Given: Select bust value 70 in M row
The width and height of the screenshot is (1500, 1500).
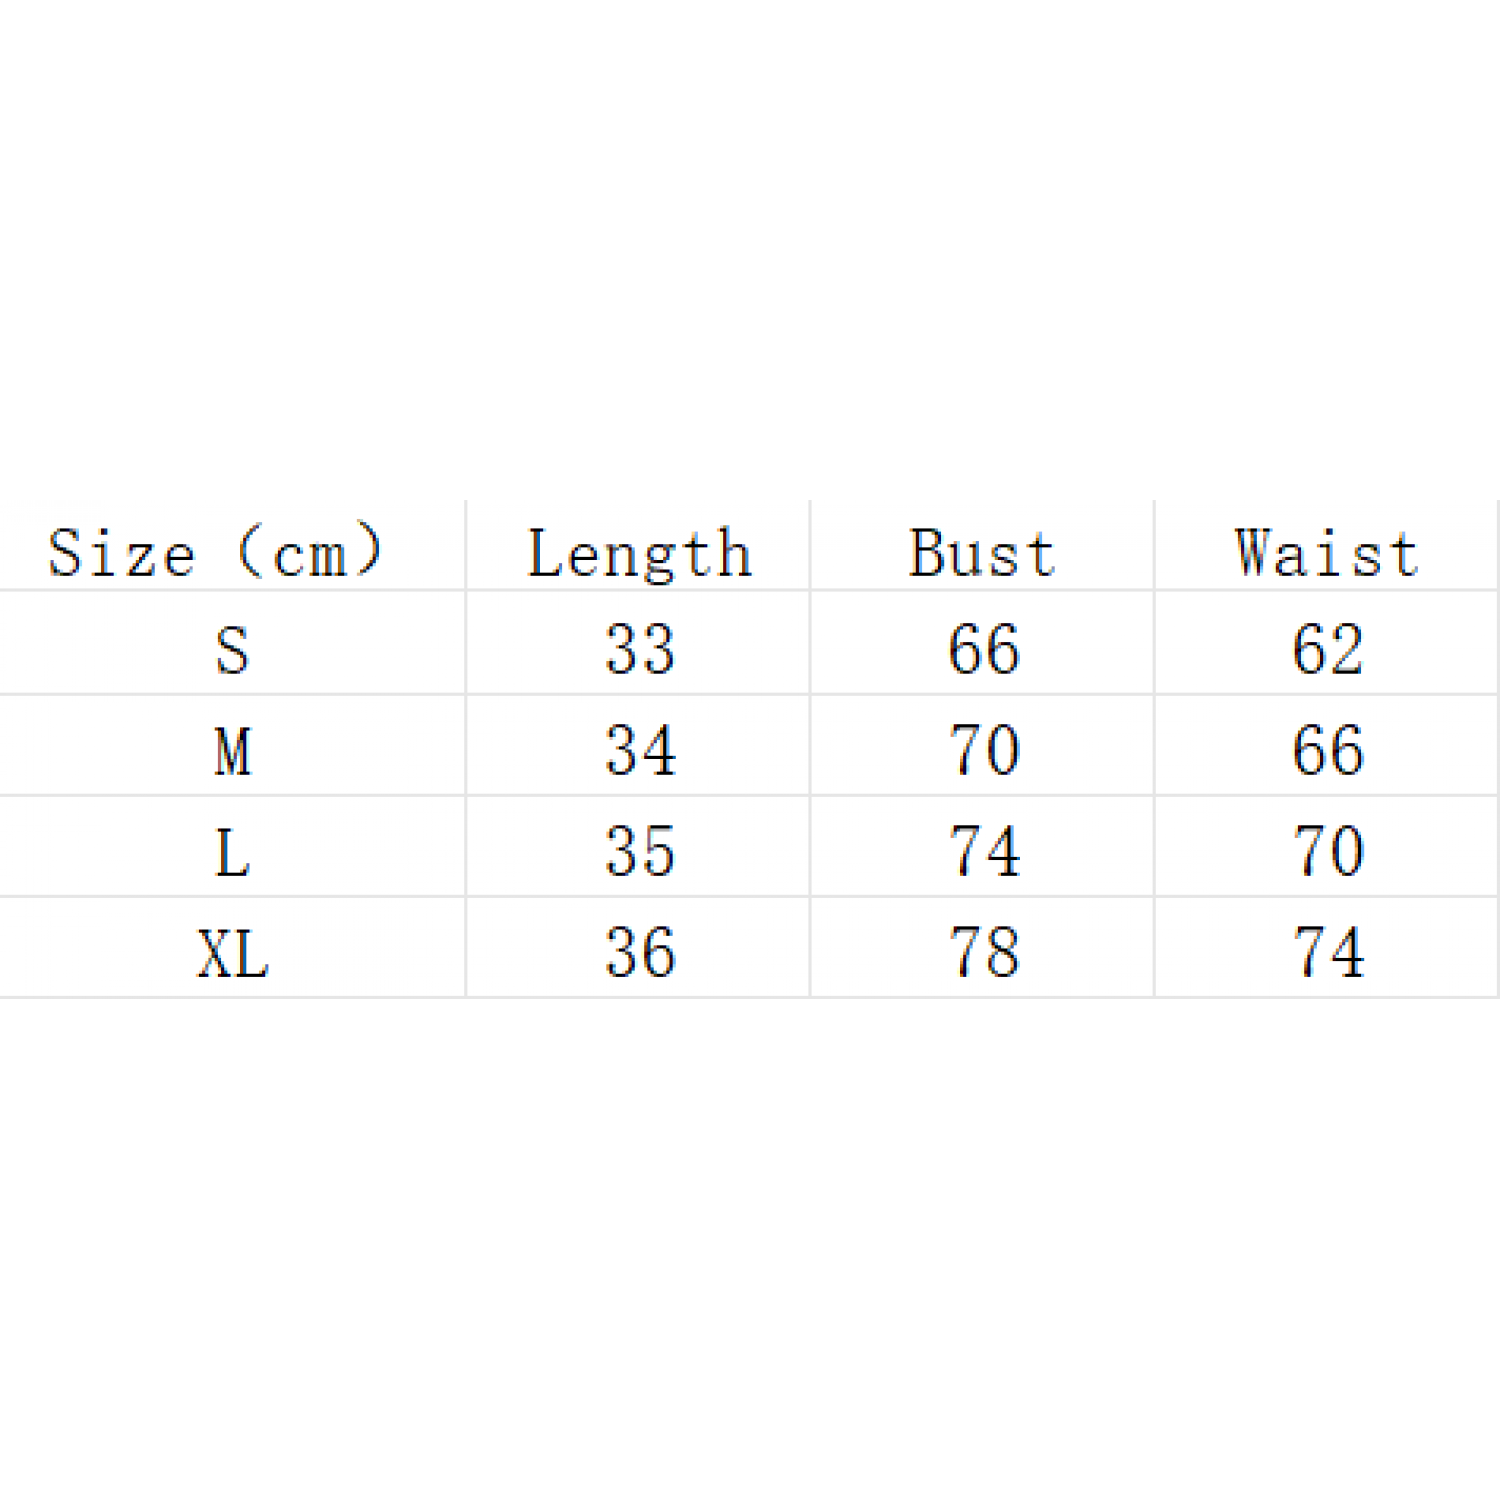Looking at the screenshot, I should [984, 751].
